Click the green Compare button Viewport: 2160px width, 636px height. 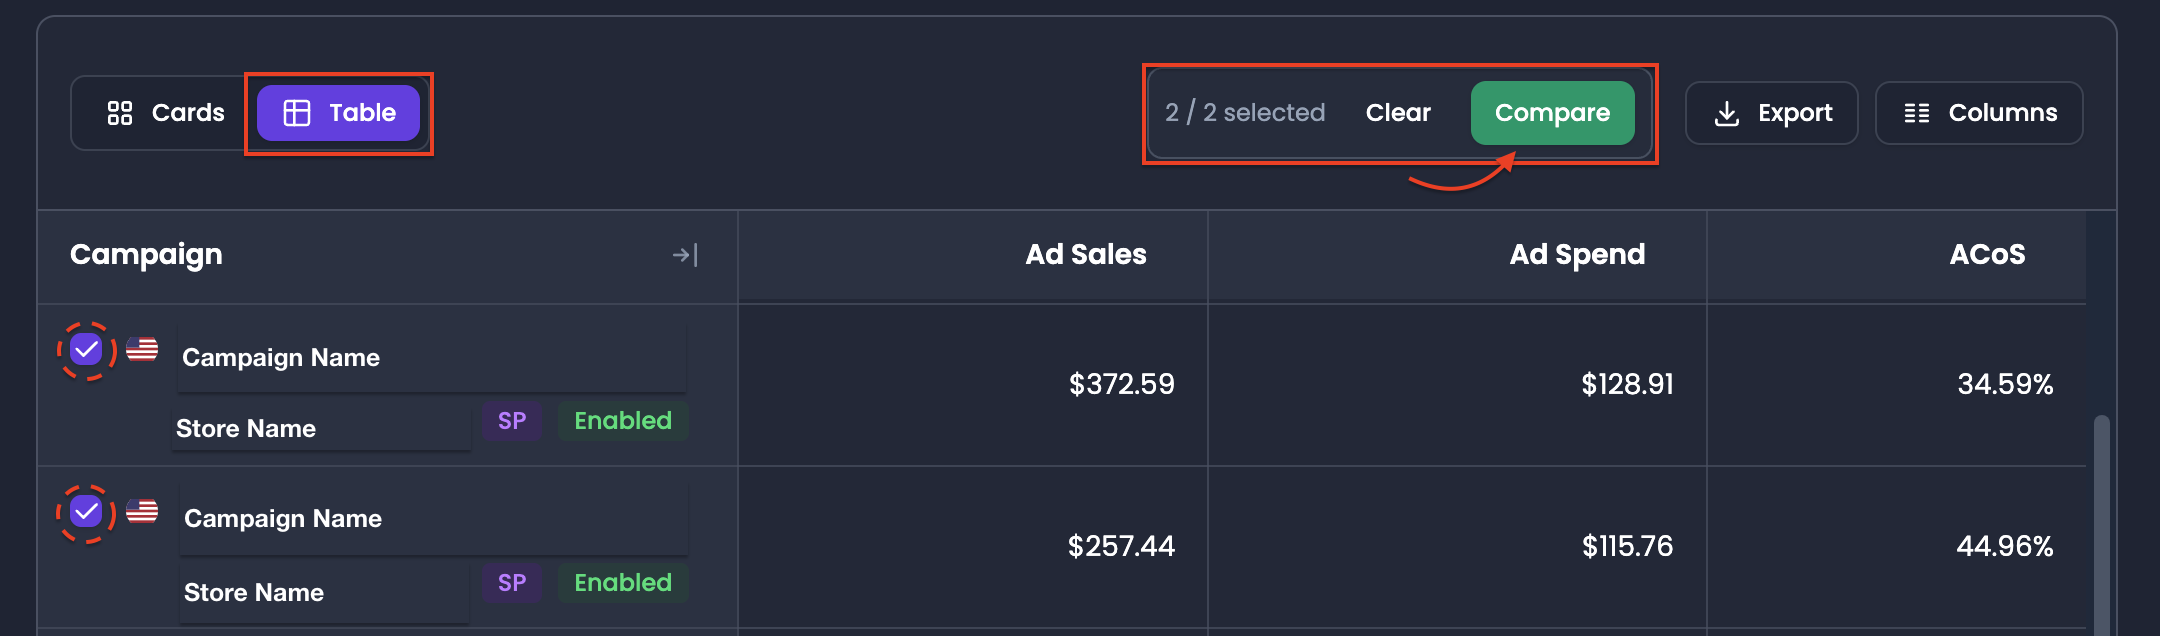click(1552, 113)
